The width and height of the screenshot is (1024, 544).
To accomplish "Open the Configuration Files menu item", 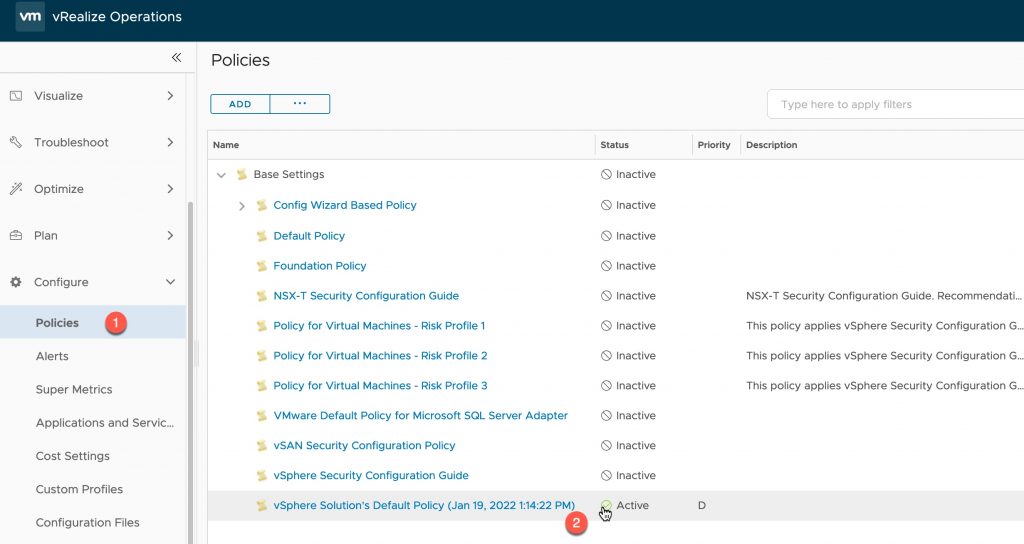I will [88, 522].
